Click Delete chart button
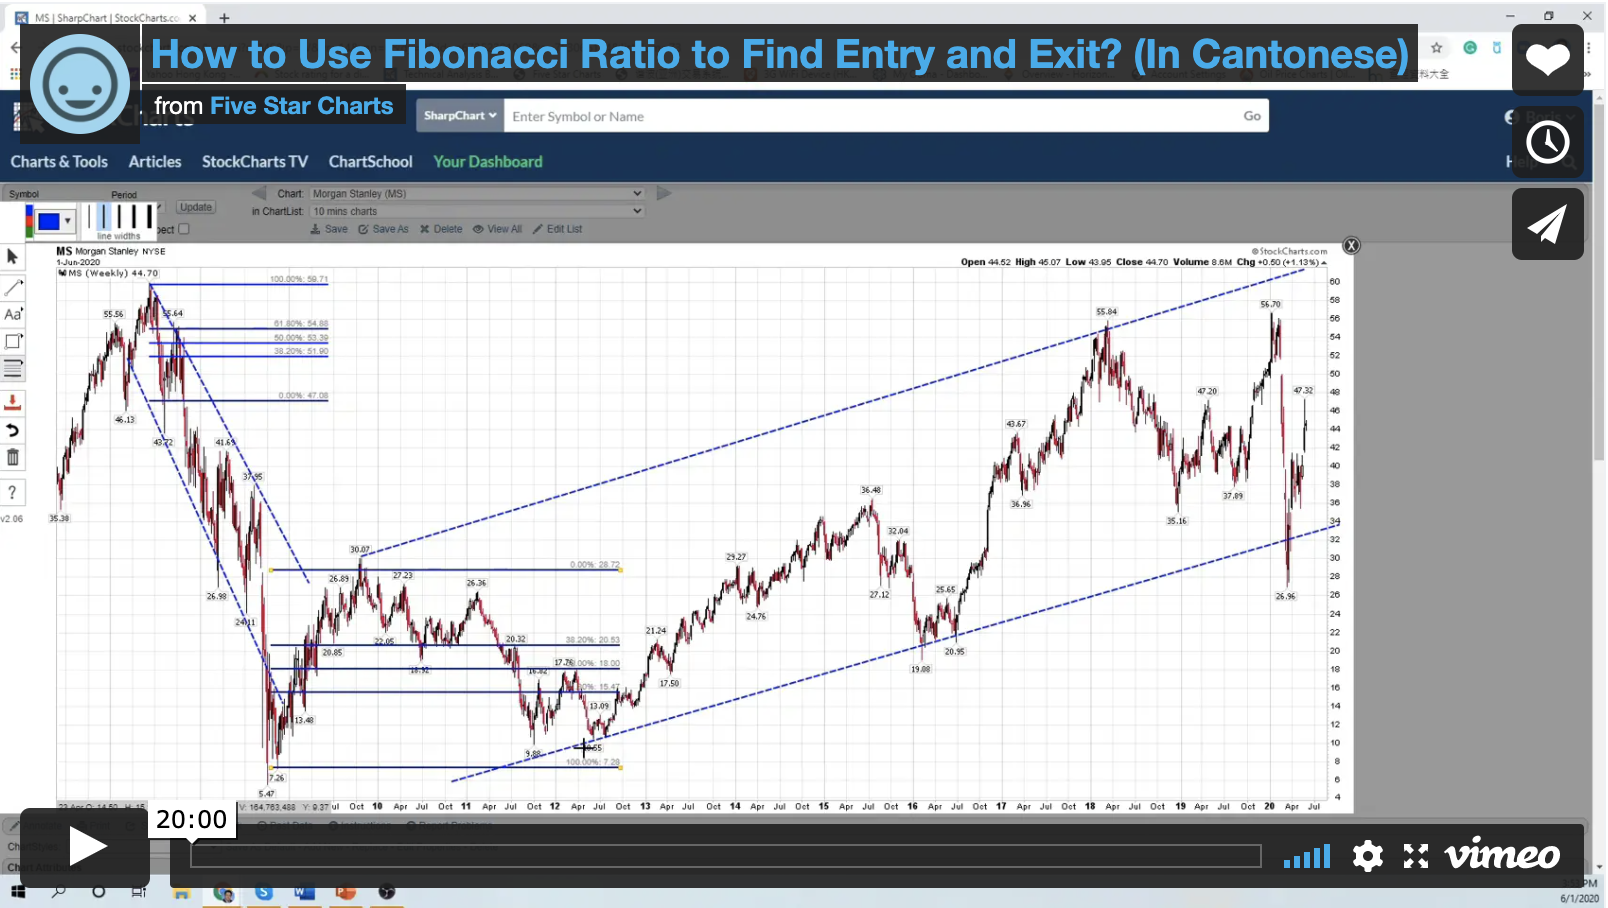Image resolution: width=1608 pixels, height=908 pixels. 441,229
